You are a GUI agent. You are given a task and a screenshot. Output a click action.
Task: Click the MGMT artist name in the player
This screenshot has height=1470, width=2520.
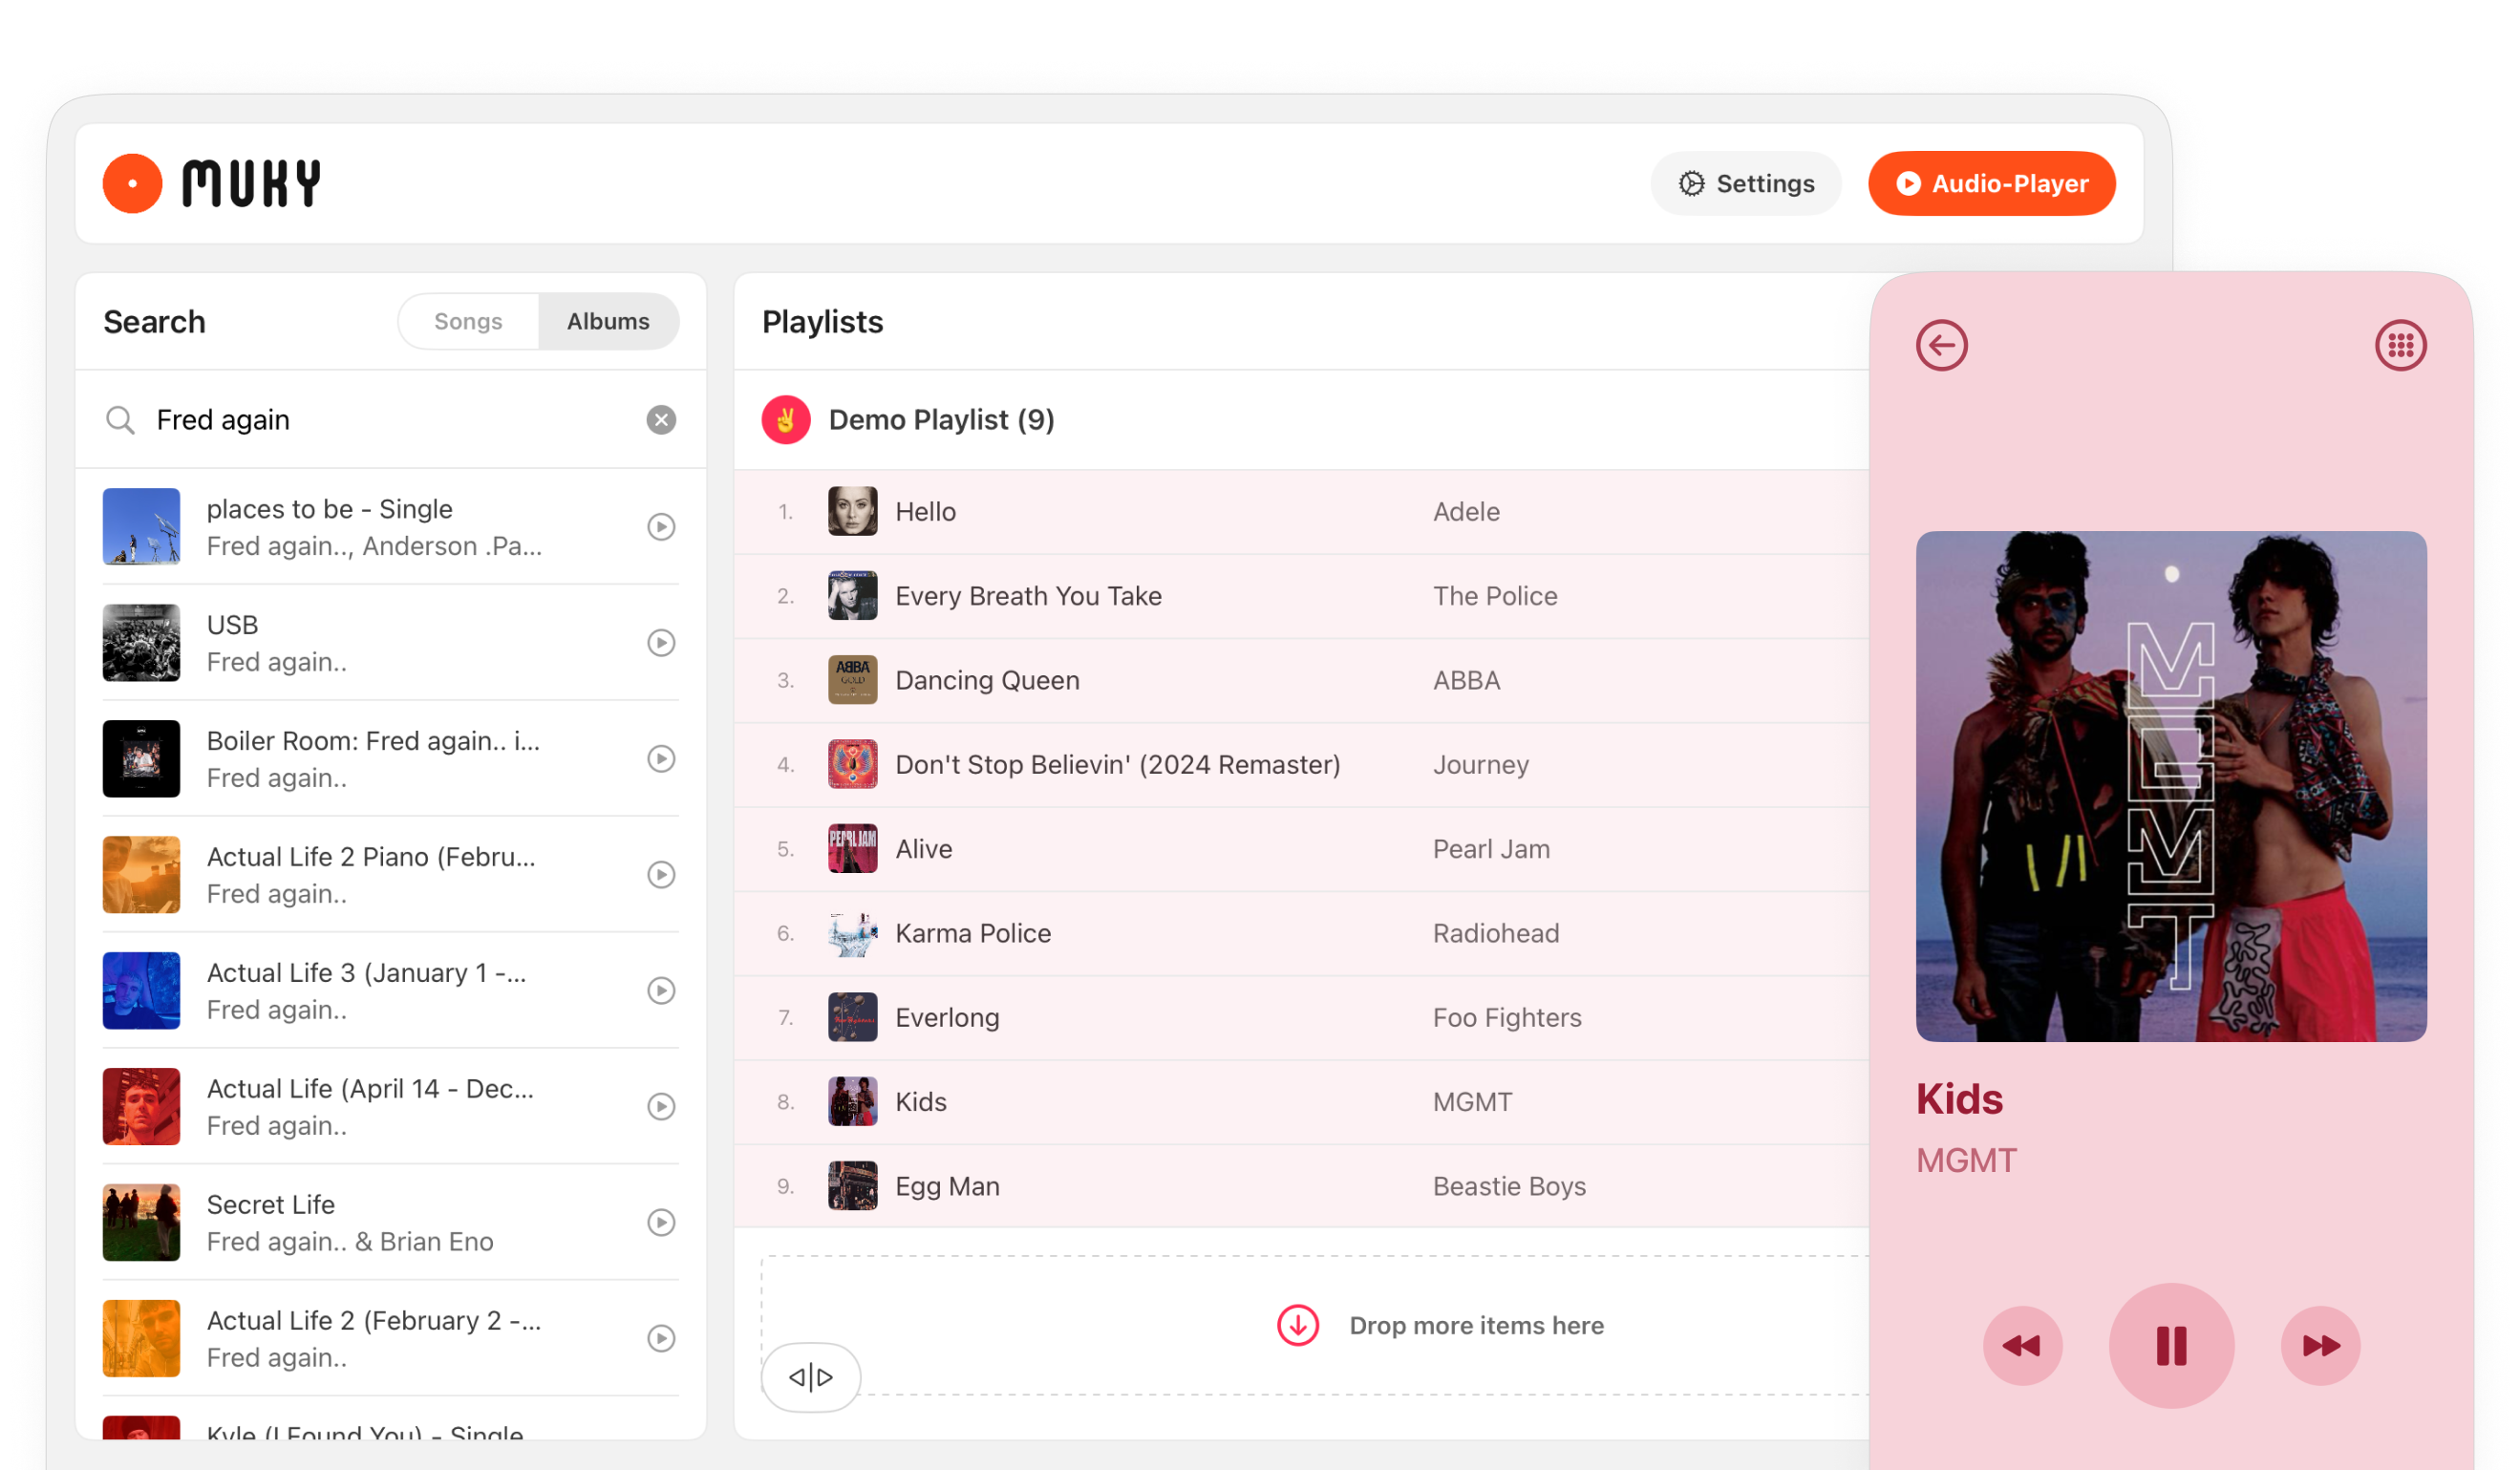coord(1967,1161)
